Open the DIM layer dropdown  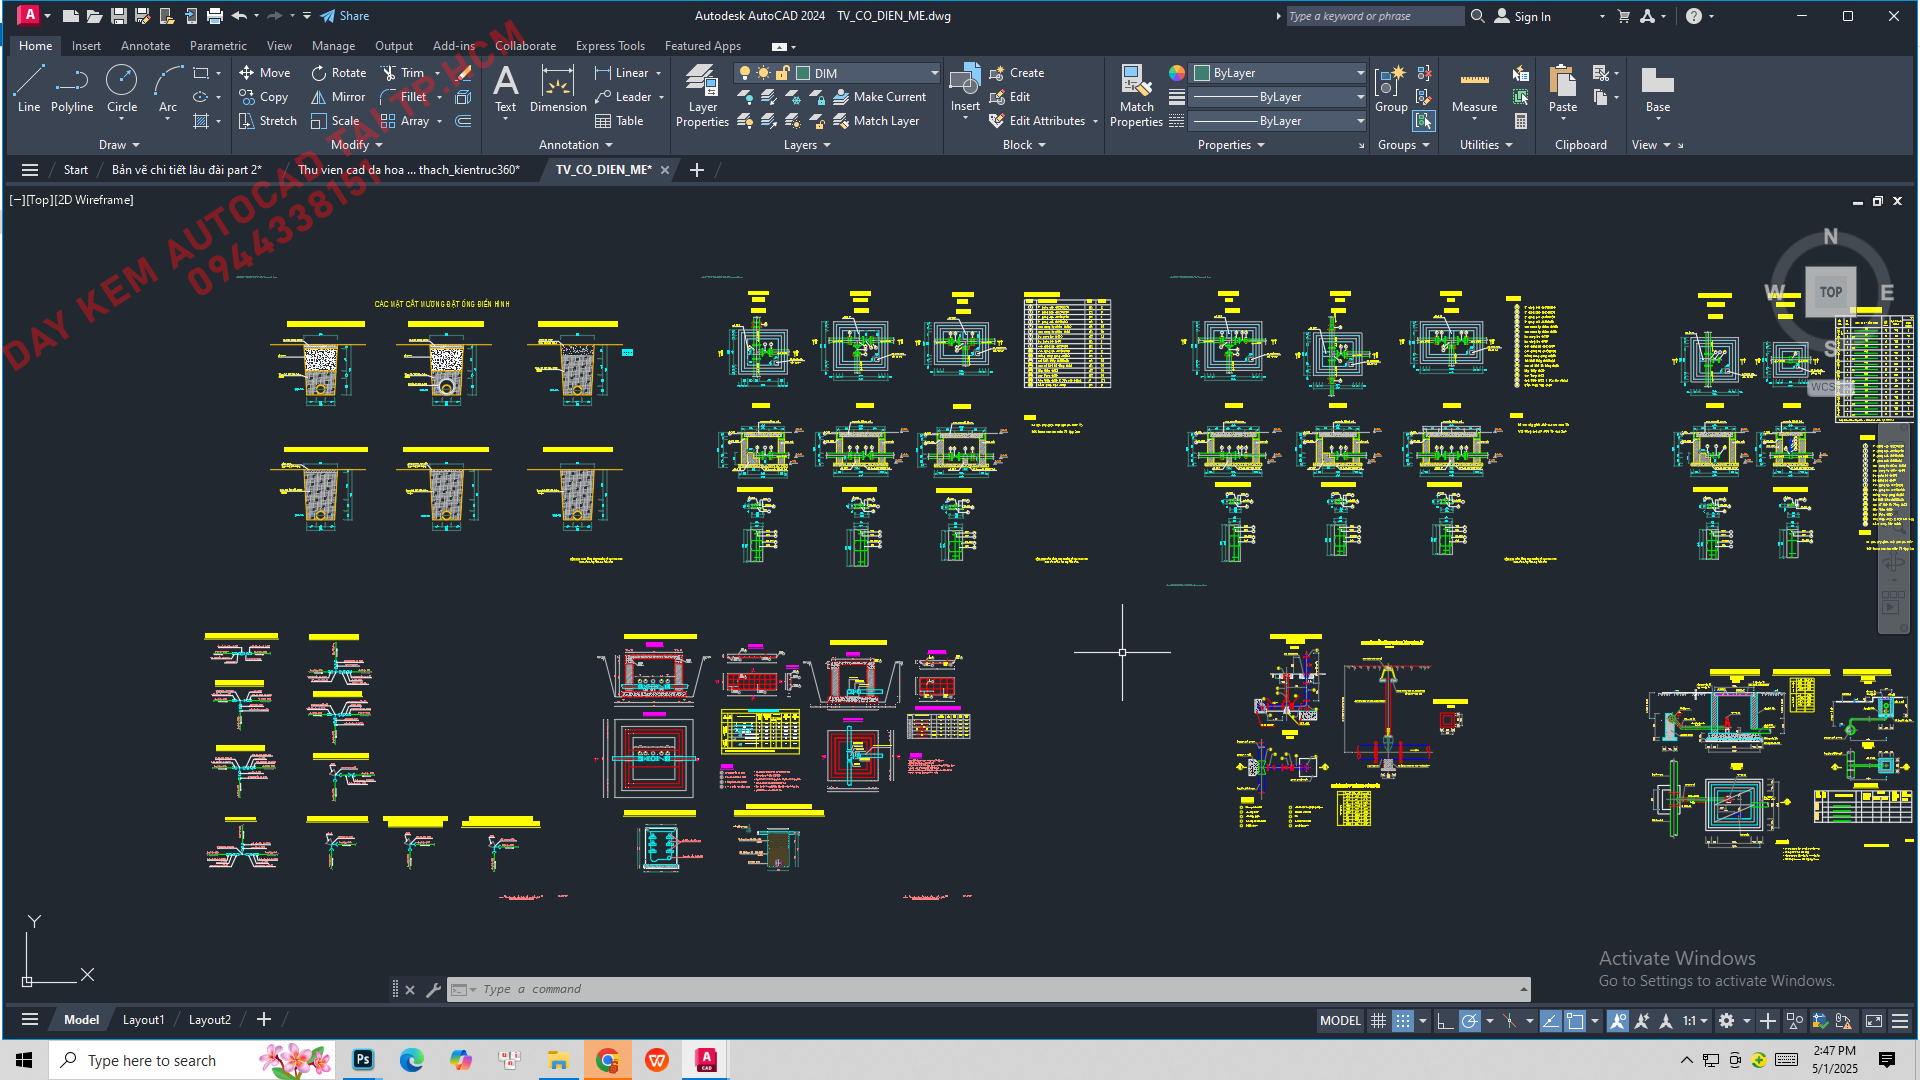click(935, 73)
